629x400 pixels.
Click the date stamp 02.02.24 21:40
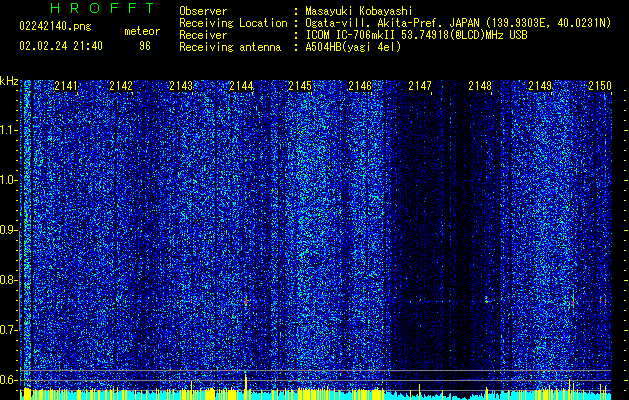pyautogui.click(x=61, y=46)
